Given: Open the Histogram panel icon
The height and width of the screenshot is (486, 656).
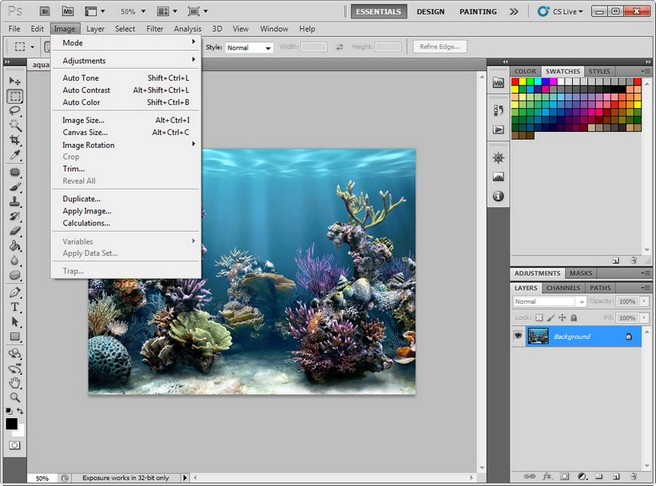Looking at the screenshot, I should [x=498, y=177].
